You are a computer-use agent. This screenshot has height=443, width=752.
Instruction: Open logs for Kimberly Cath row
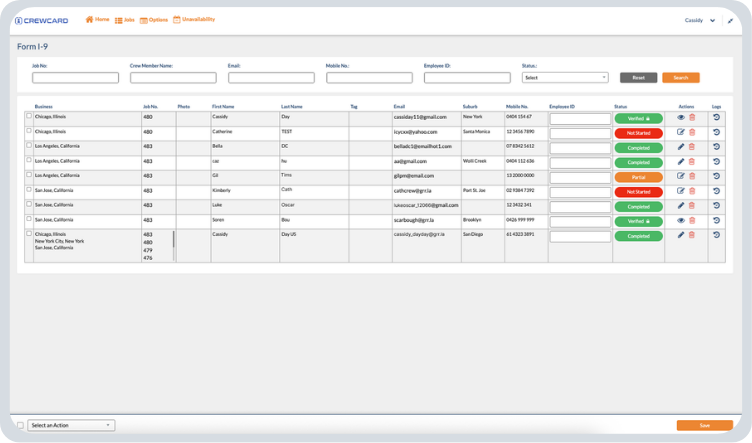(x=716, y=191)
